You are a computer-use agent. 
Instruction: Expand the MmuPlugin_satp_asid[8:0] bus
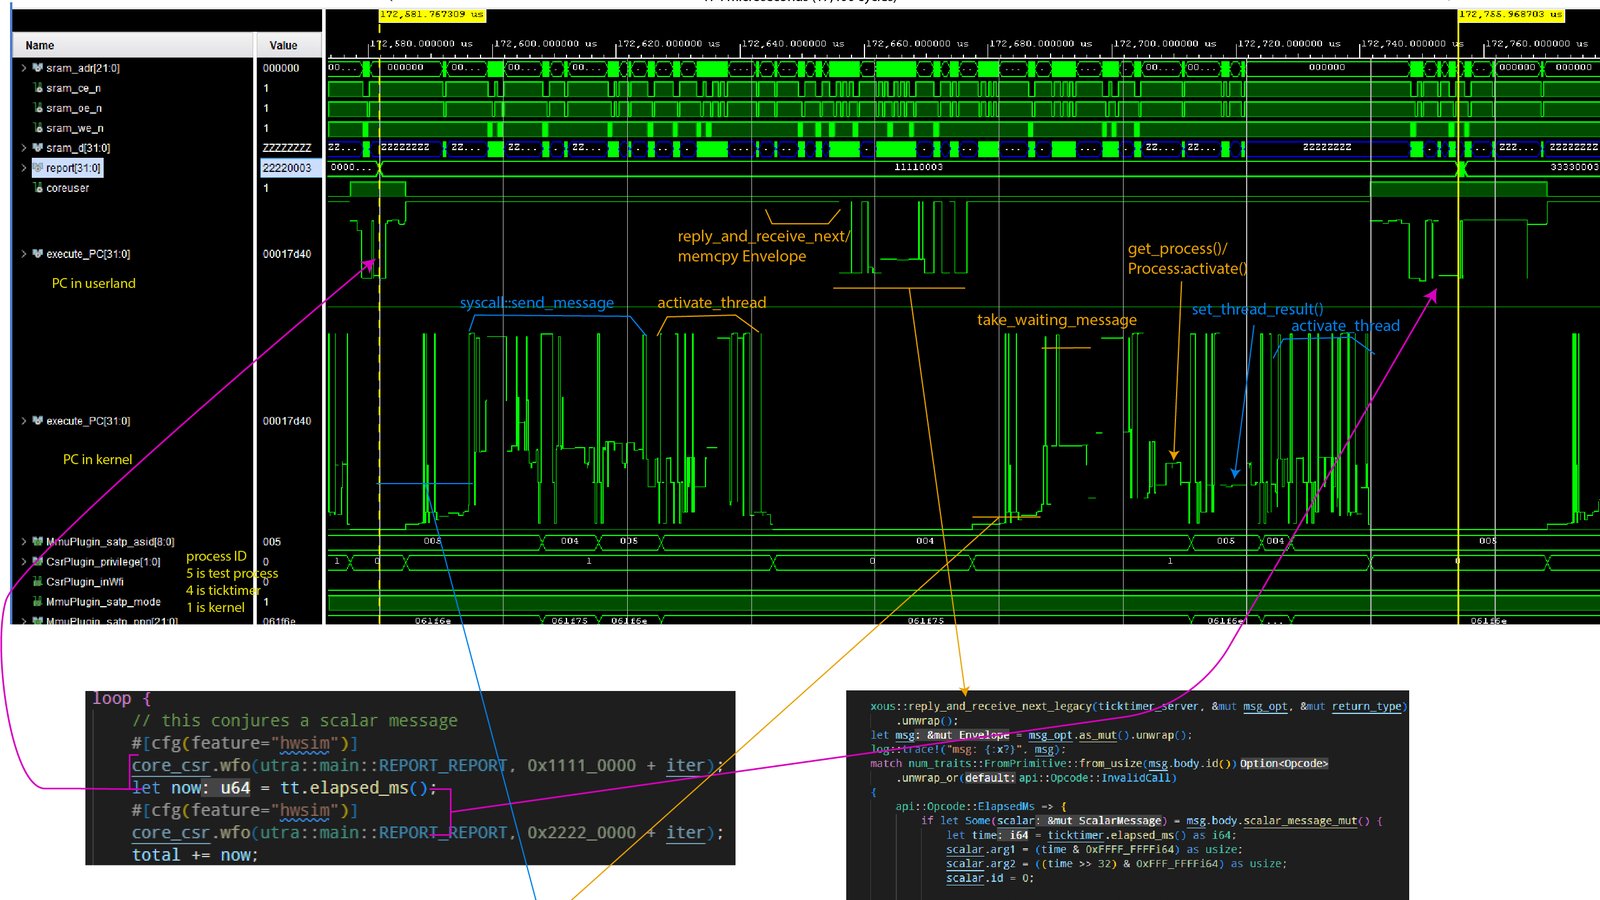(x=24, y=542)
